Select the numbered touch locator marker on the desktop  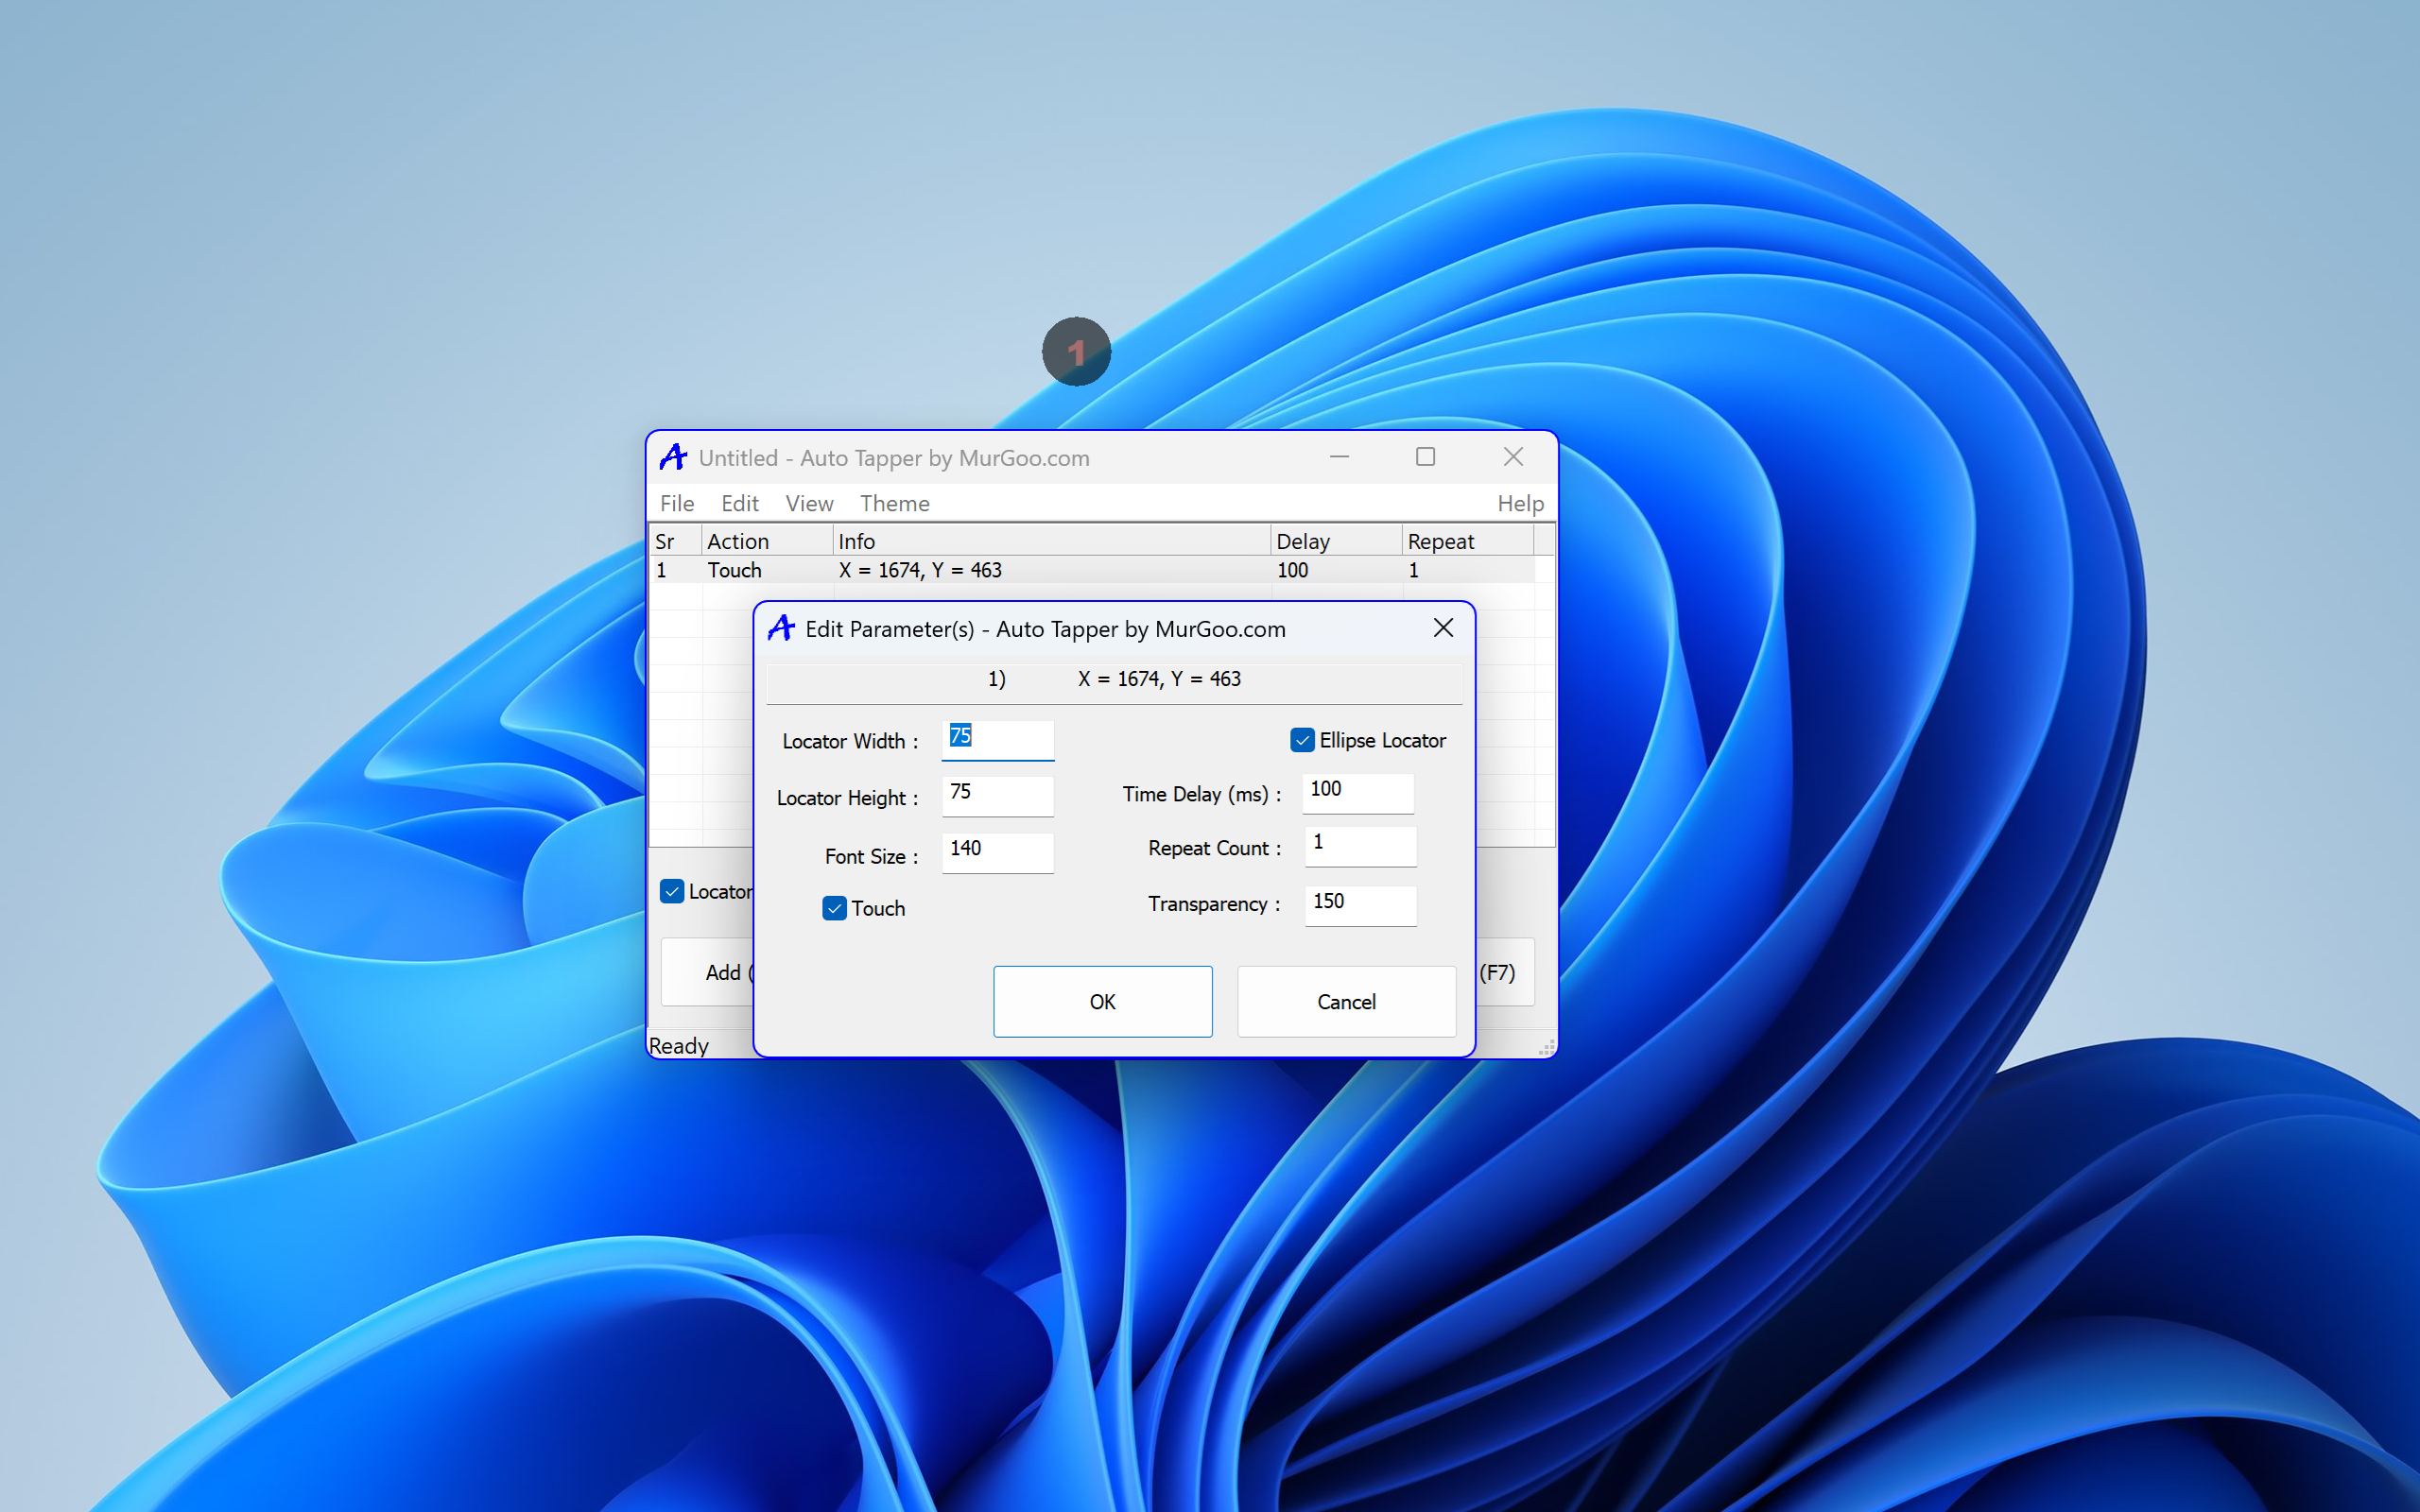[1077, 351]
